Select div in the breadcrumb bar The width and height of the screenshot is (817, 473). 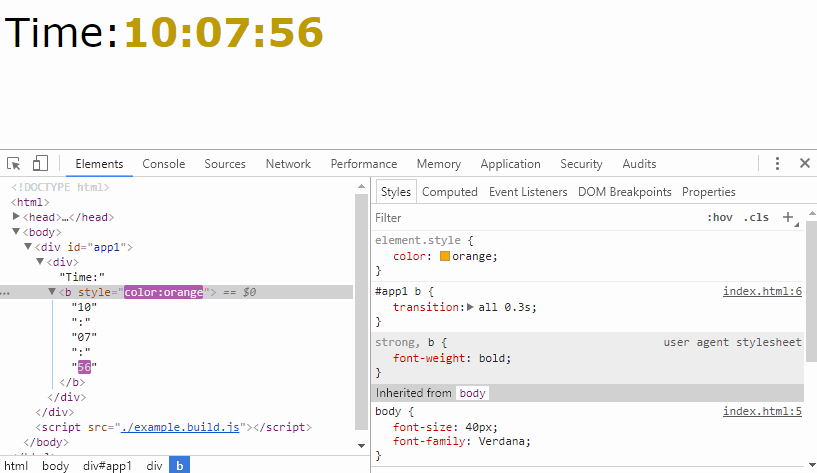tap(154, 466)
